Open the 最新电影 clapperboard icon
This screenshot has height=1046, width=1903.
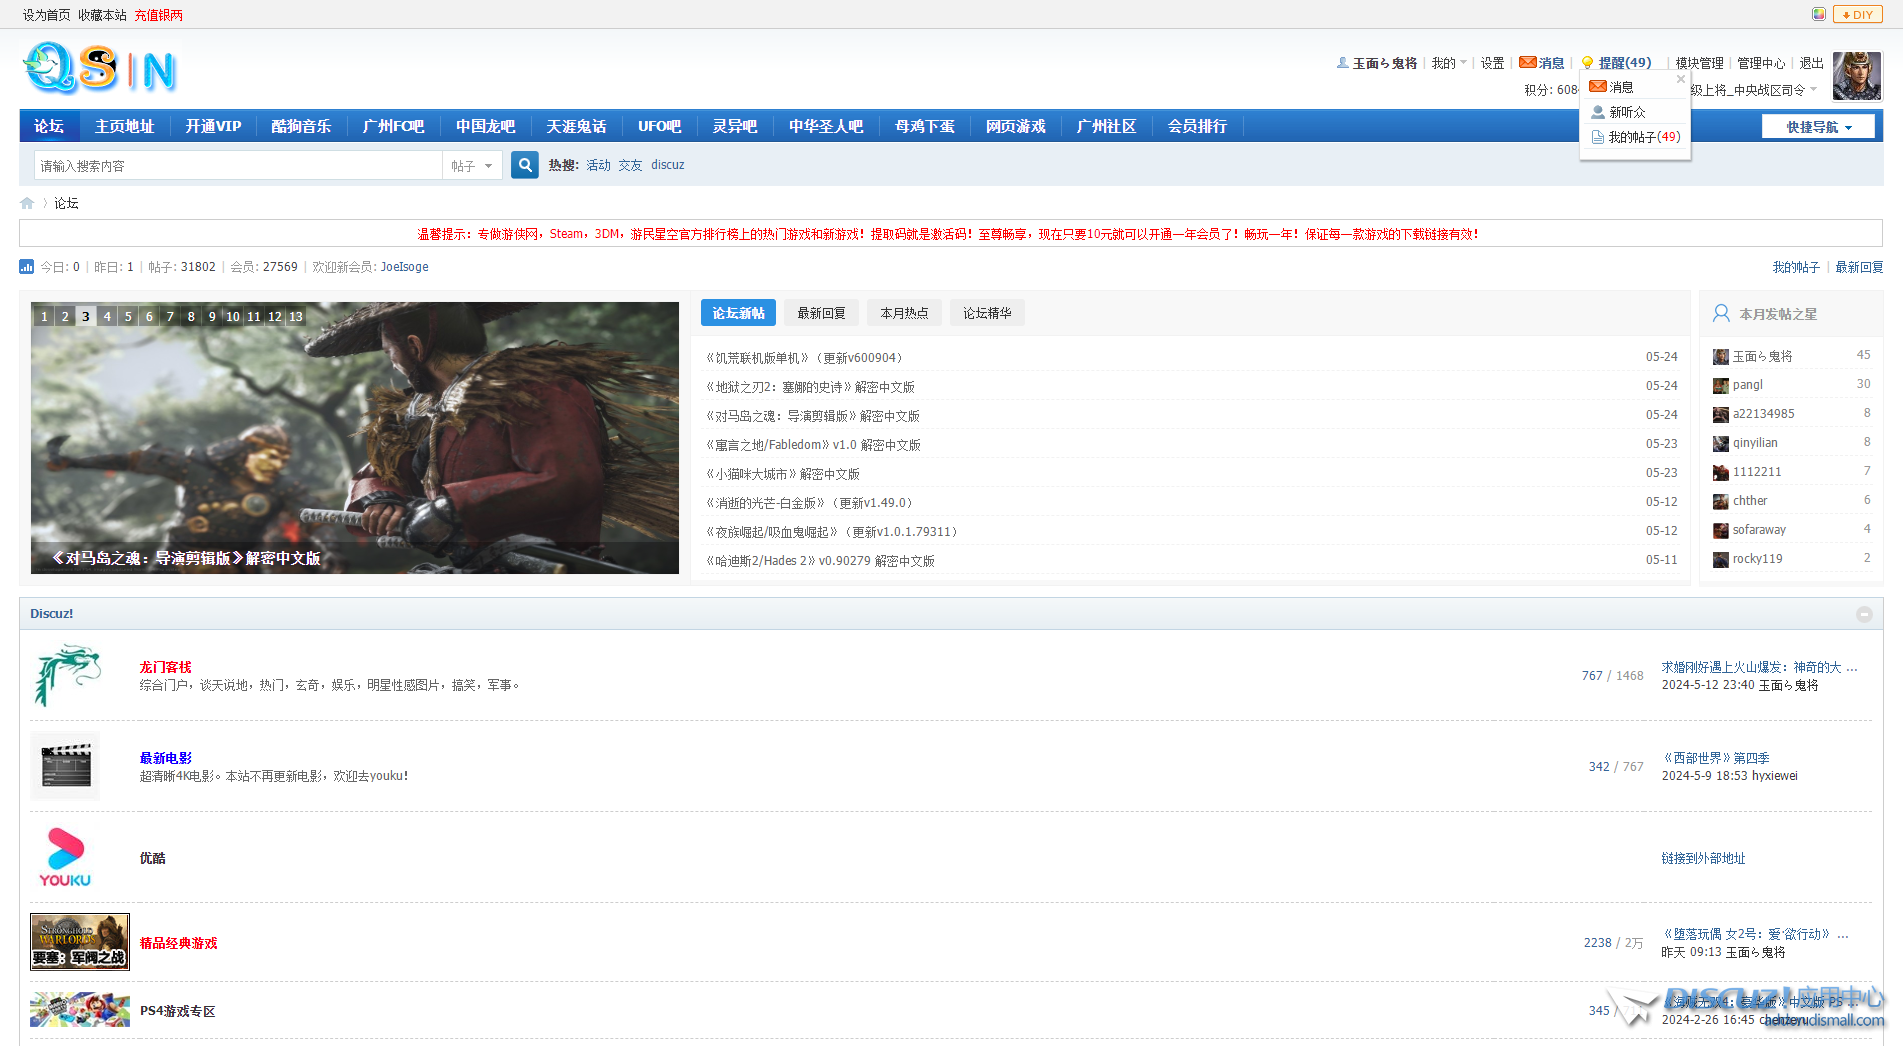pos(66,766)
